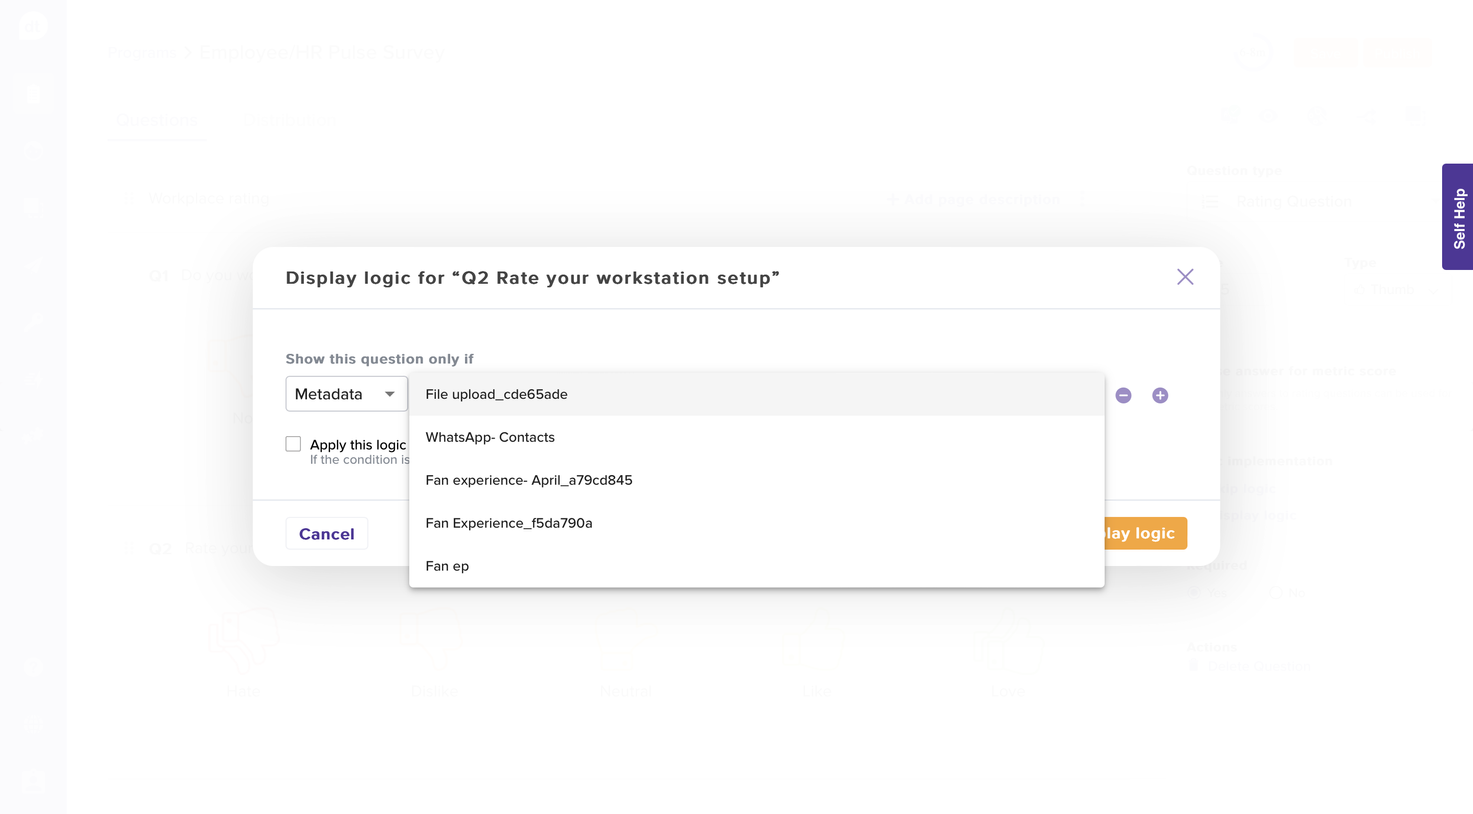Open the Self Help side panel
The width and height of the screenshot is (1473, 814).
pyautogui.click(x=1458, y=217)
